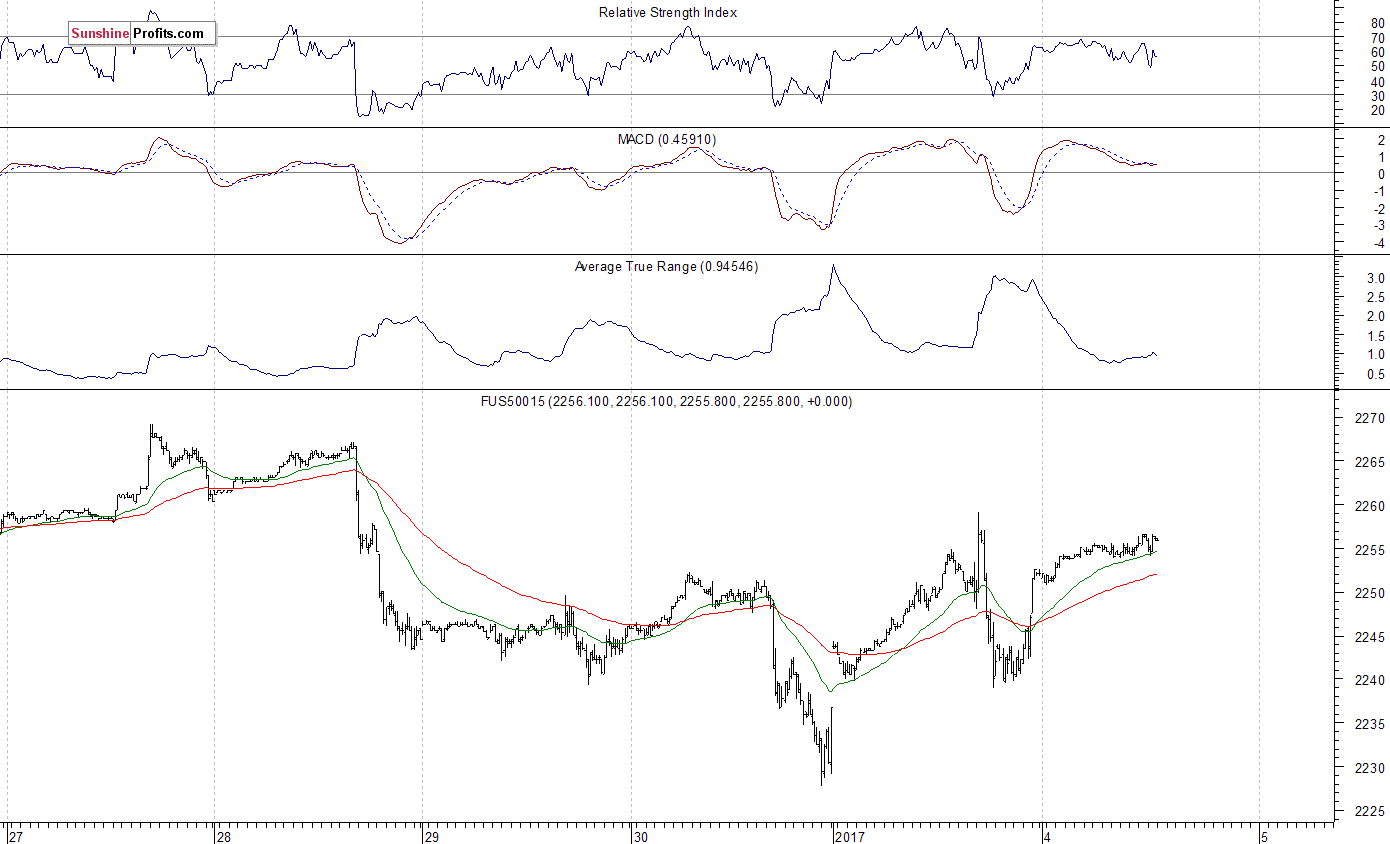The image size is (1390, 844).
Task: Click the 2265 price axis label
Action: (x=1371, y=463)
